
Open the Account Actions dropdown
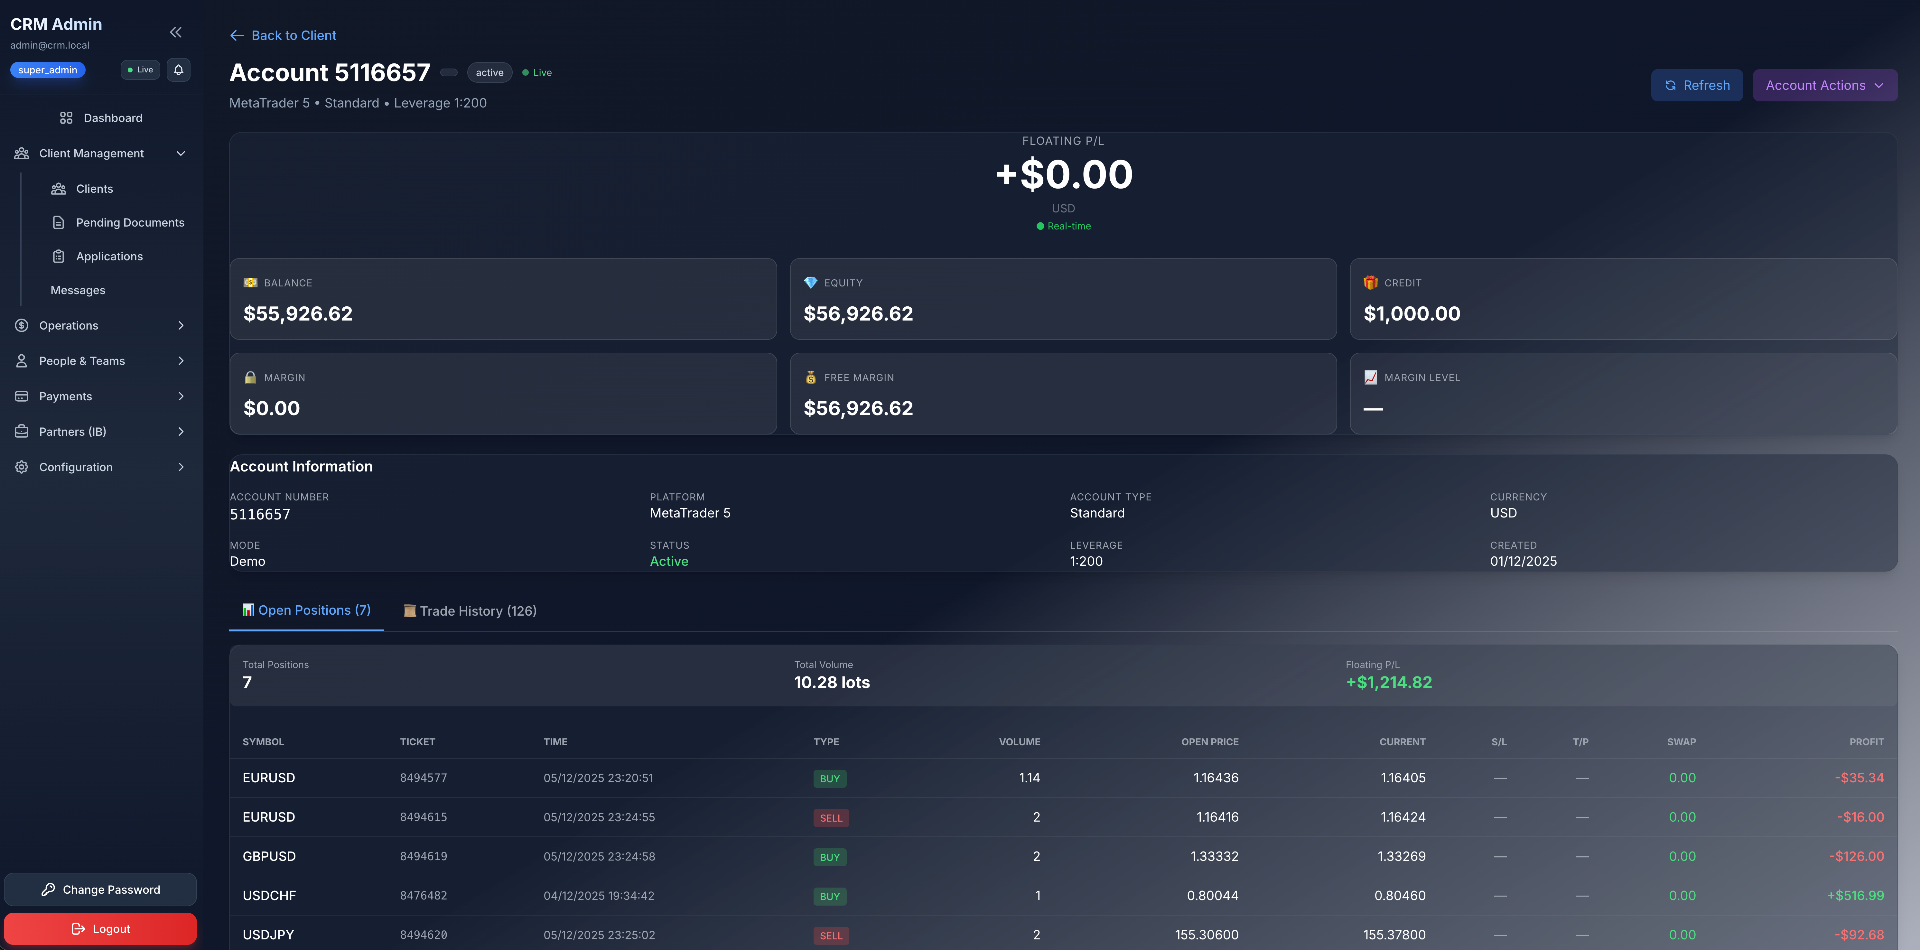[x=1824, y=85]
